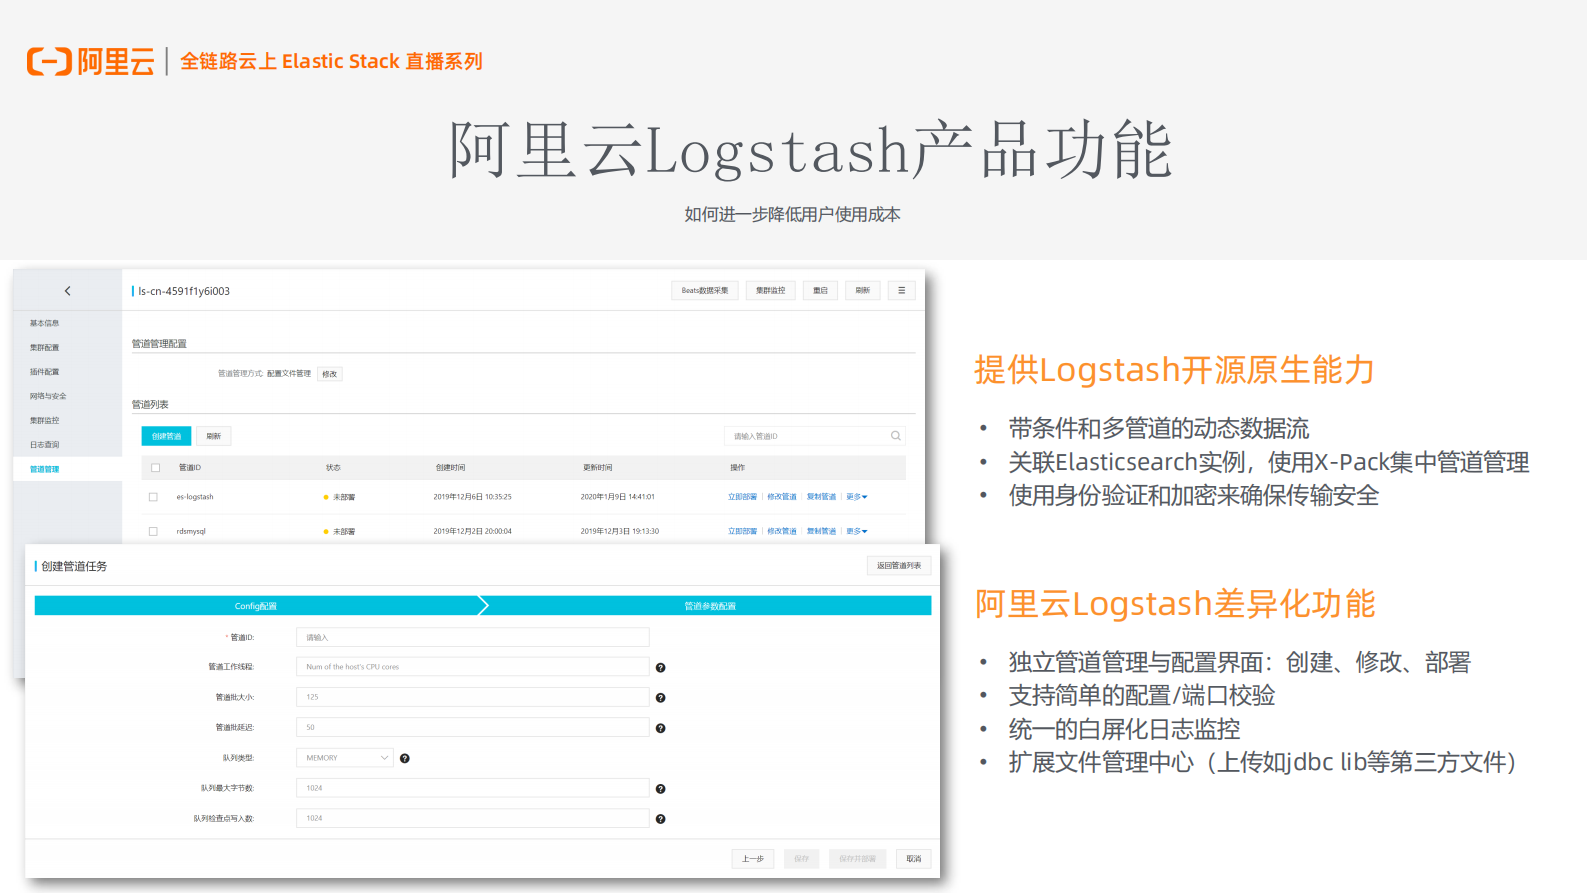Click the 重启 button
The height and width of the screenshot is (893, 1587).
tap(820, 291)
